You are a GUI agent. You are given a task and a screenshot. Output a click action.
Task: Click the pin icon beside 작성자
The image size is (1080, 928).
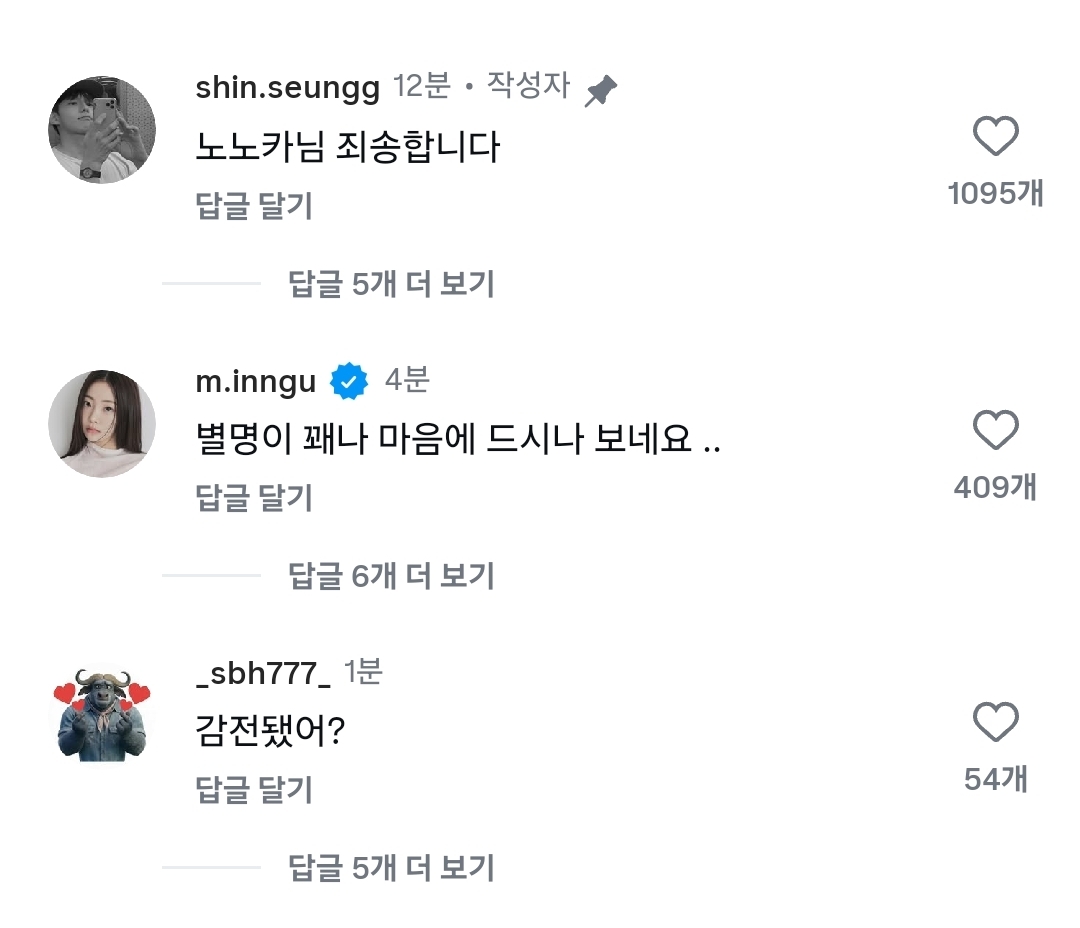(x=600, y=92)
